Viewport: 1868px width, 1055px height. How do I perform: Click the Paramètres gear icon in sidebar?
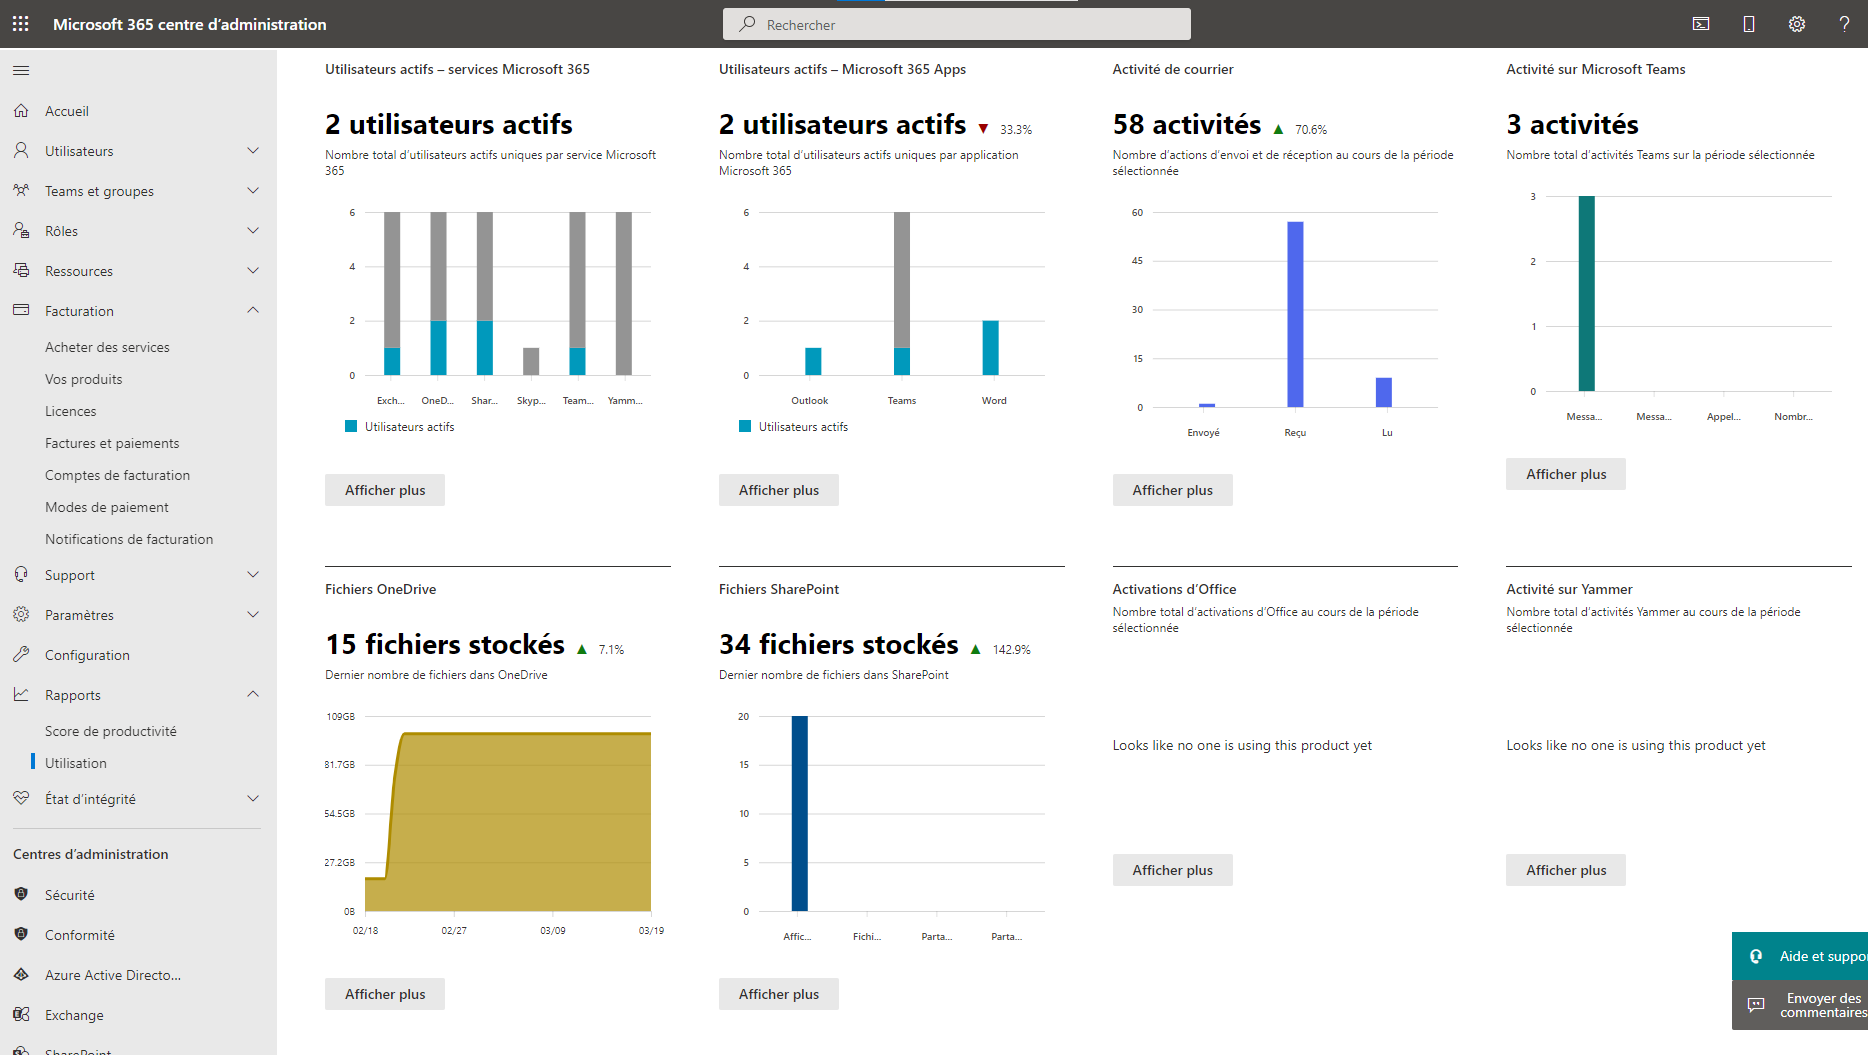click(21, 615)
